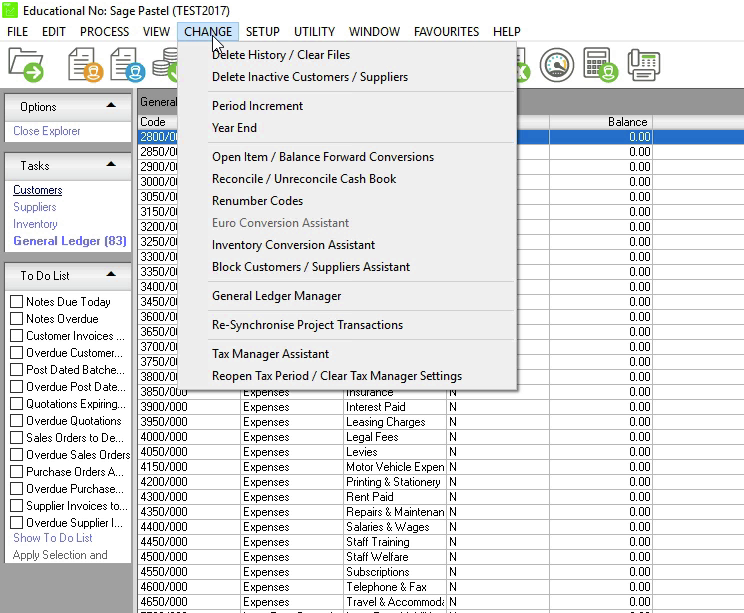Open the dashboard gauge icon

click(558, 66)
